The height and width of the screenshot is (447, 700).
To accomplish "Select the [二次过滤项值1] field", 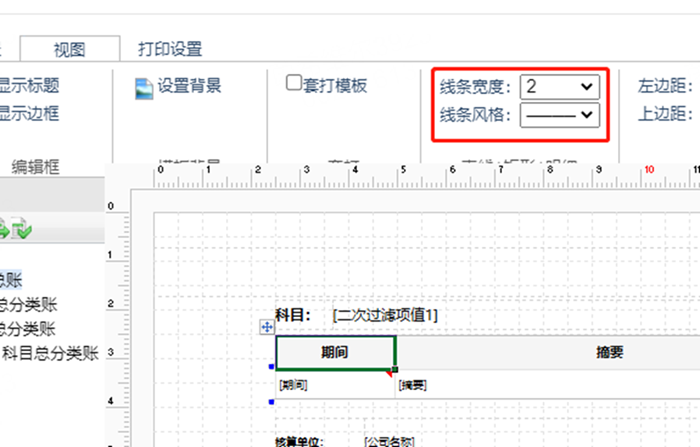I will (385, 315).
